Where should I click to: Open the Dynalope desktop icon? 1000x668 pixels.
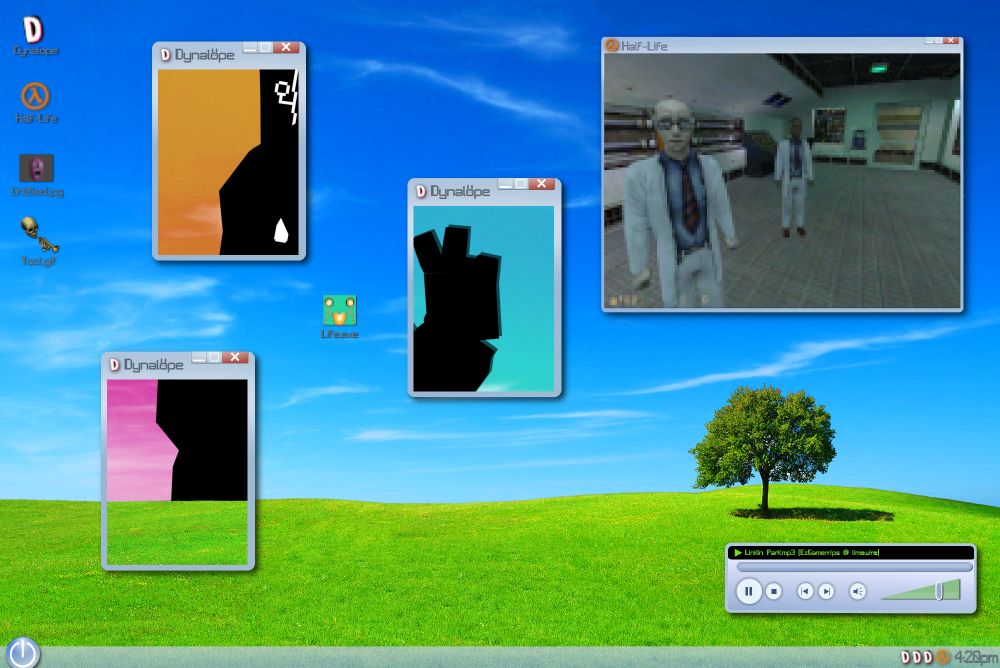pyautogui.click(x=33, y=35)
